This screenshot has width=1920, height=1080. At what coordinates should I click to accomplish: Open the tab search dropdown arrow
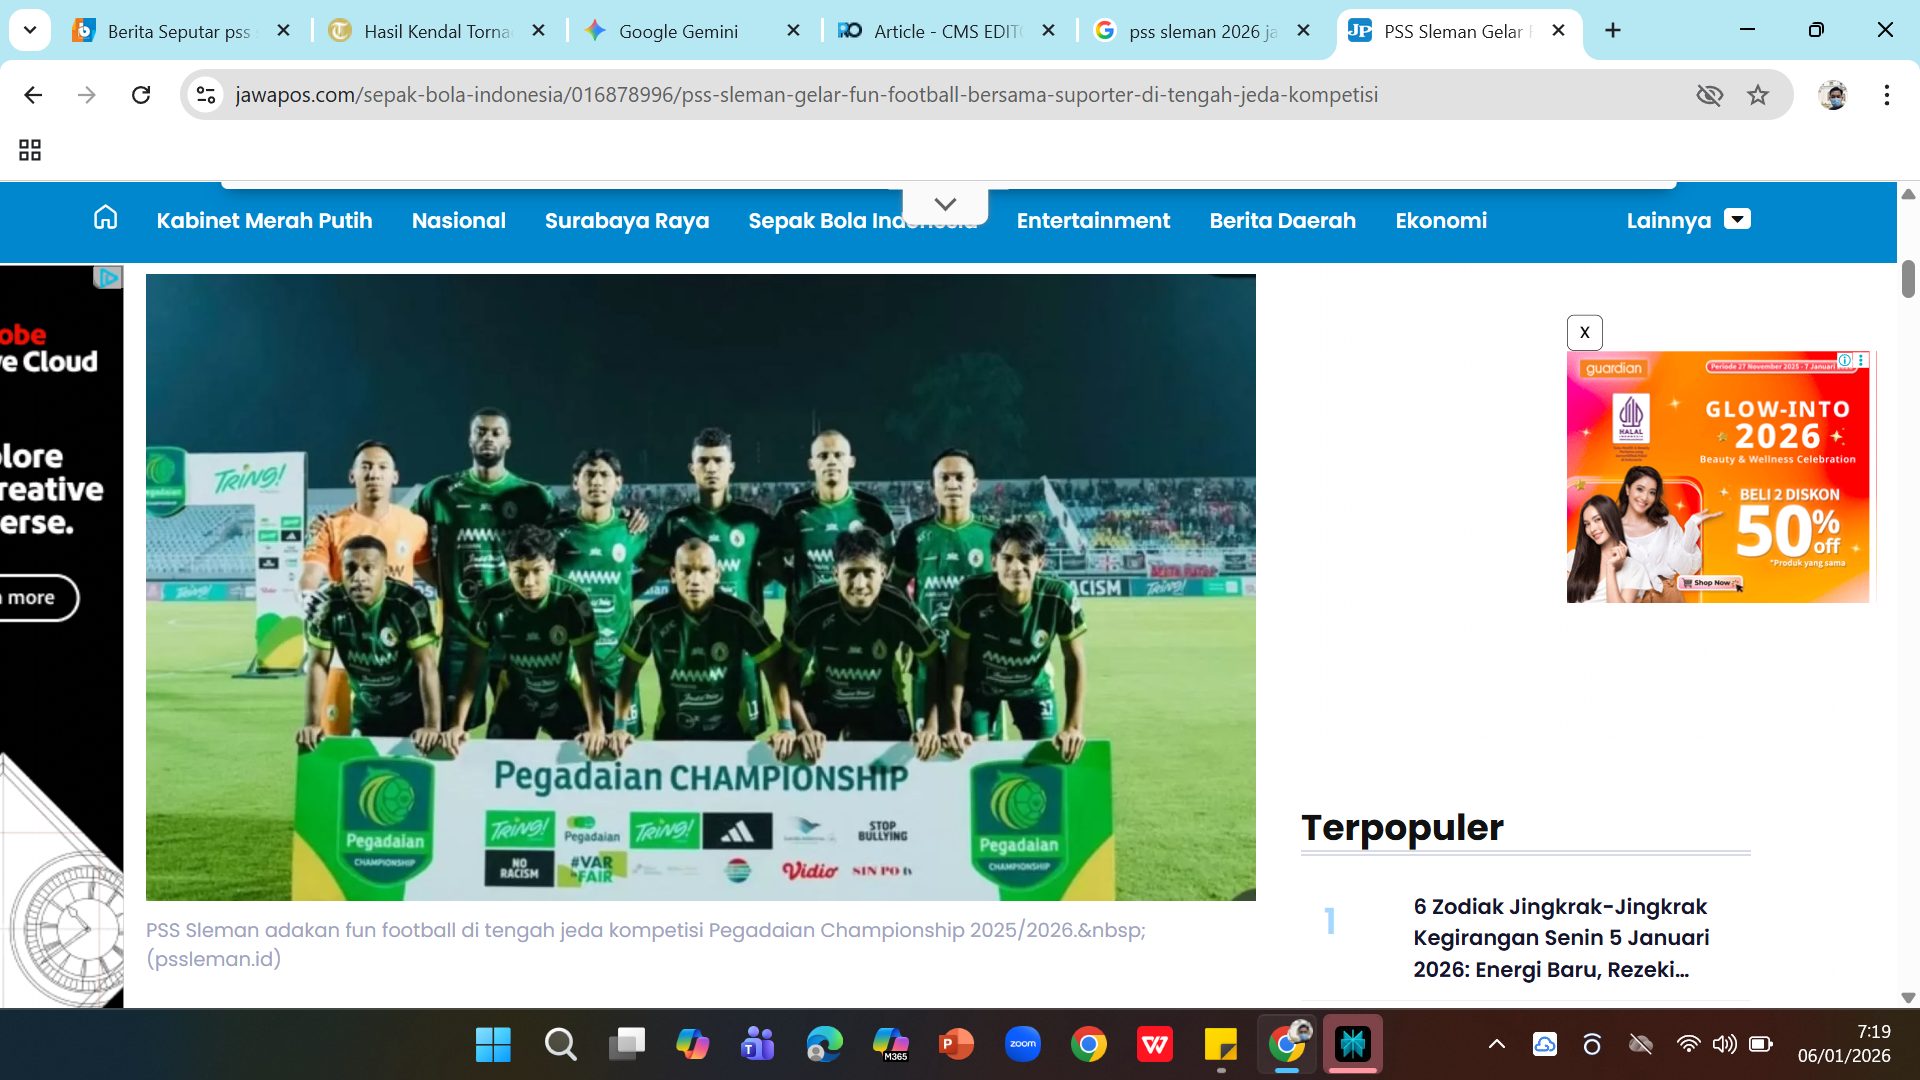pyautogui.click(x=30, y=30)
